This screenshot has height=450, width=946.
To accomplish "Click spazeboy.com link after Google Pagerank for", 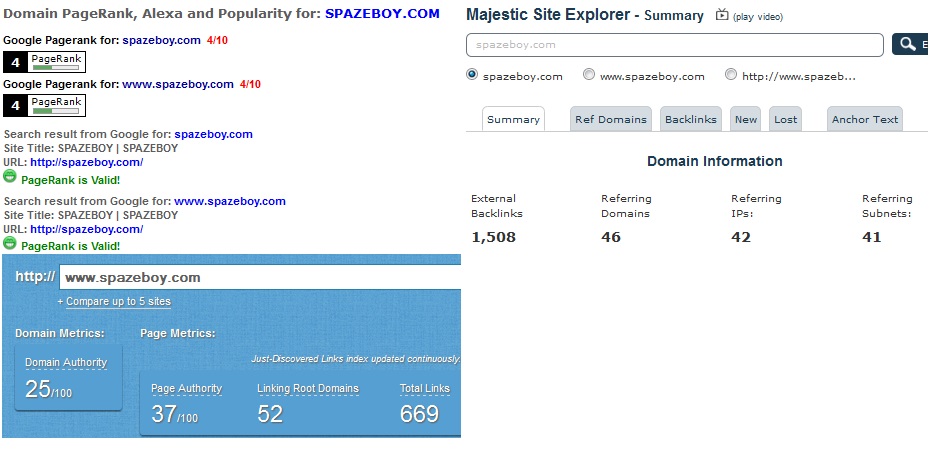I will 161,40.
